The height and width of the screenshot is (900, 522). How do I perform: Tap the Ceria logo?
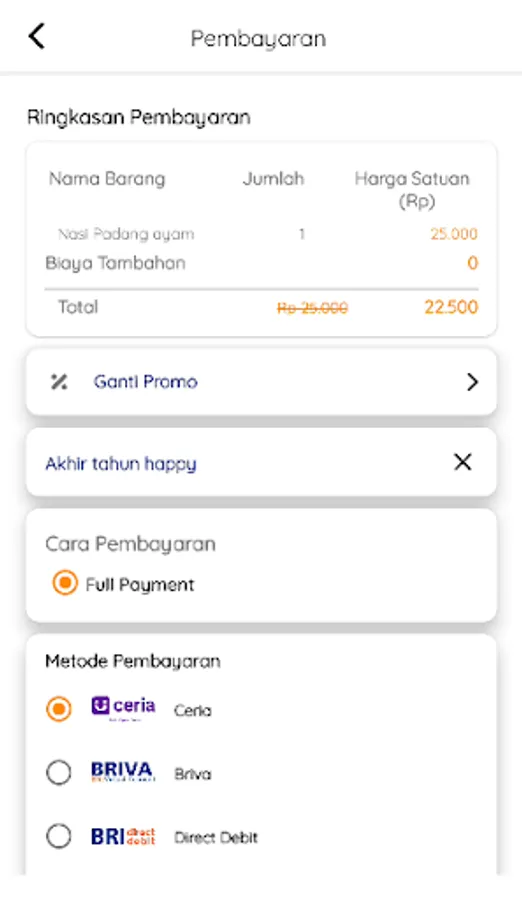123,708
